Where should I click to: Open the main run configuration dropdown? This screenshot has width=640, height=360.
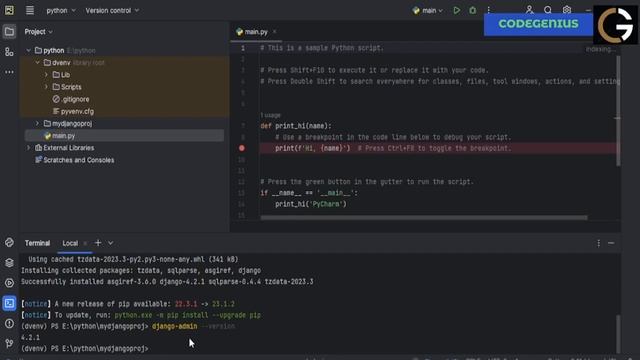(x=428, y=11)
